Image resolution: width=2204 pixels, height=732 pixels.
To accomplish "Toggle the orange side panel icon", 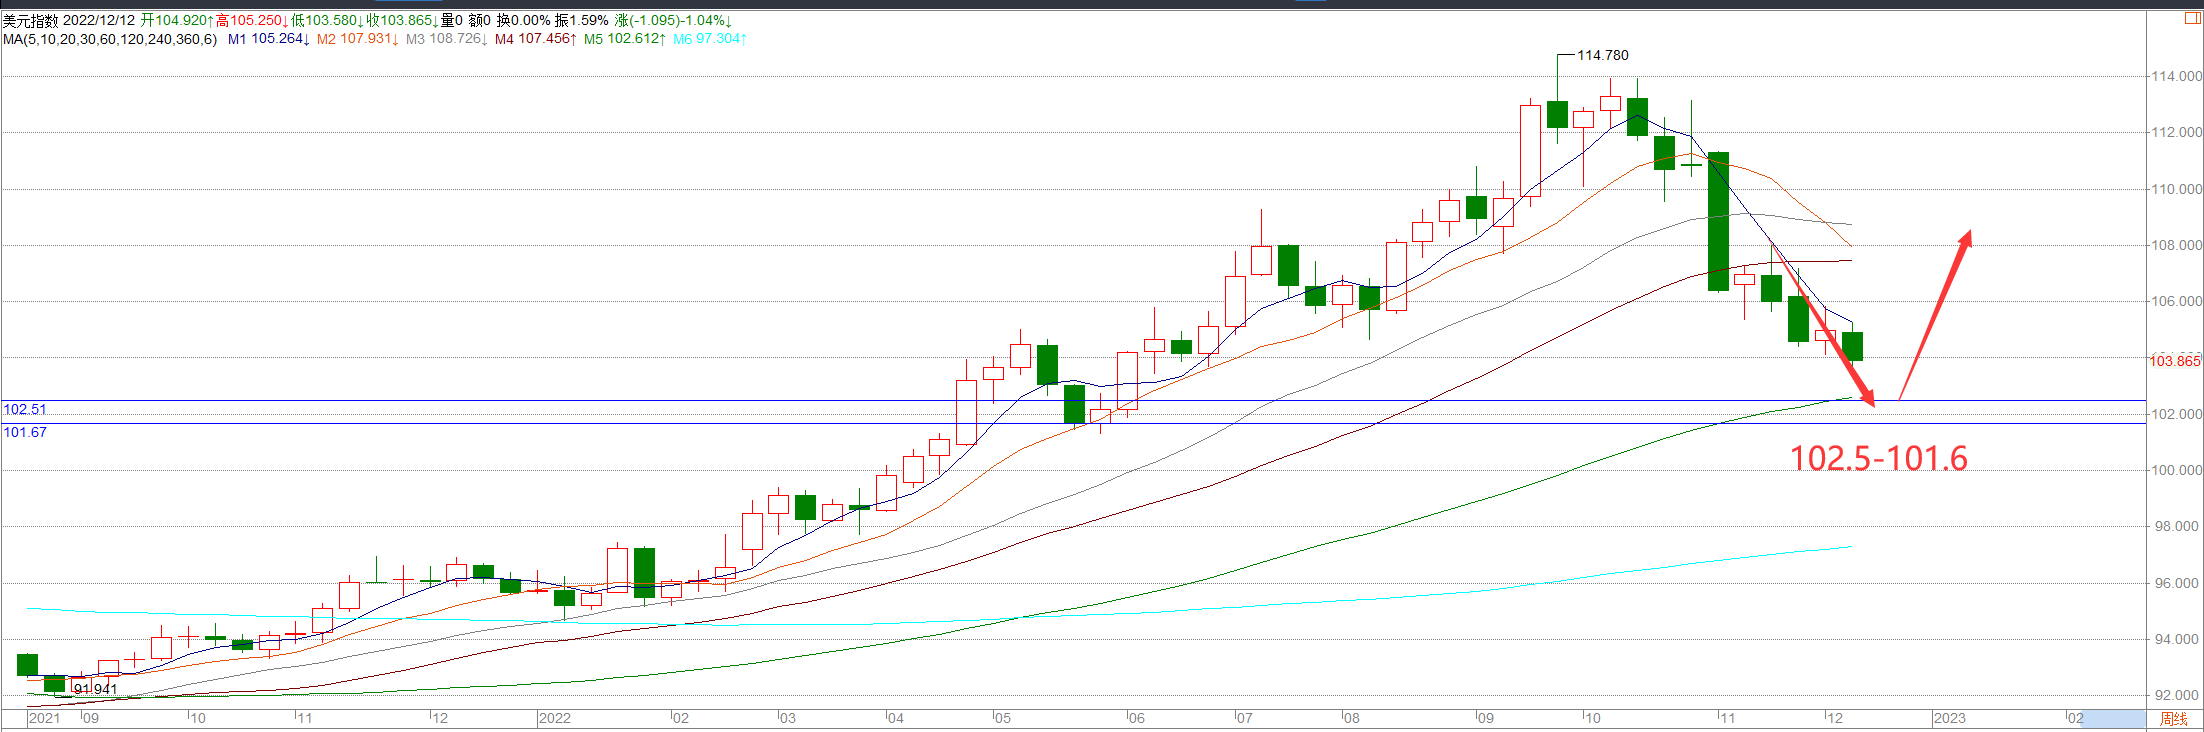I will coord(2192,19).
